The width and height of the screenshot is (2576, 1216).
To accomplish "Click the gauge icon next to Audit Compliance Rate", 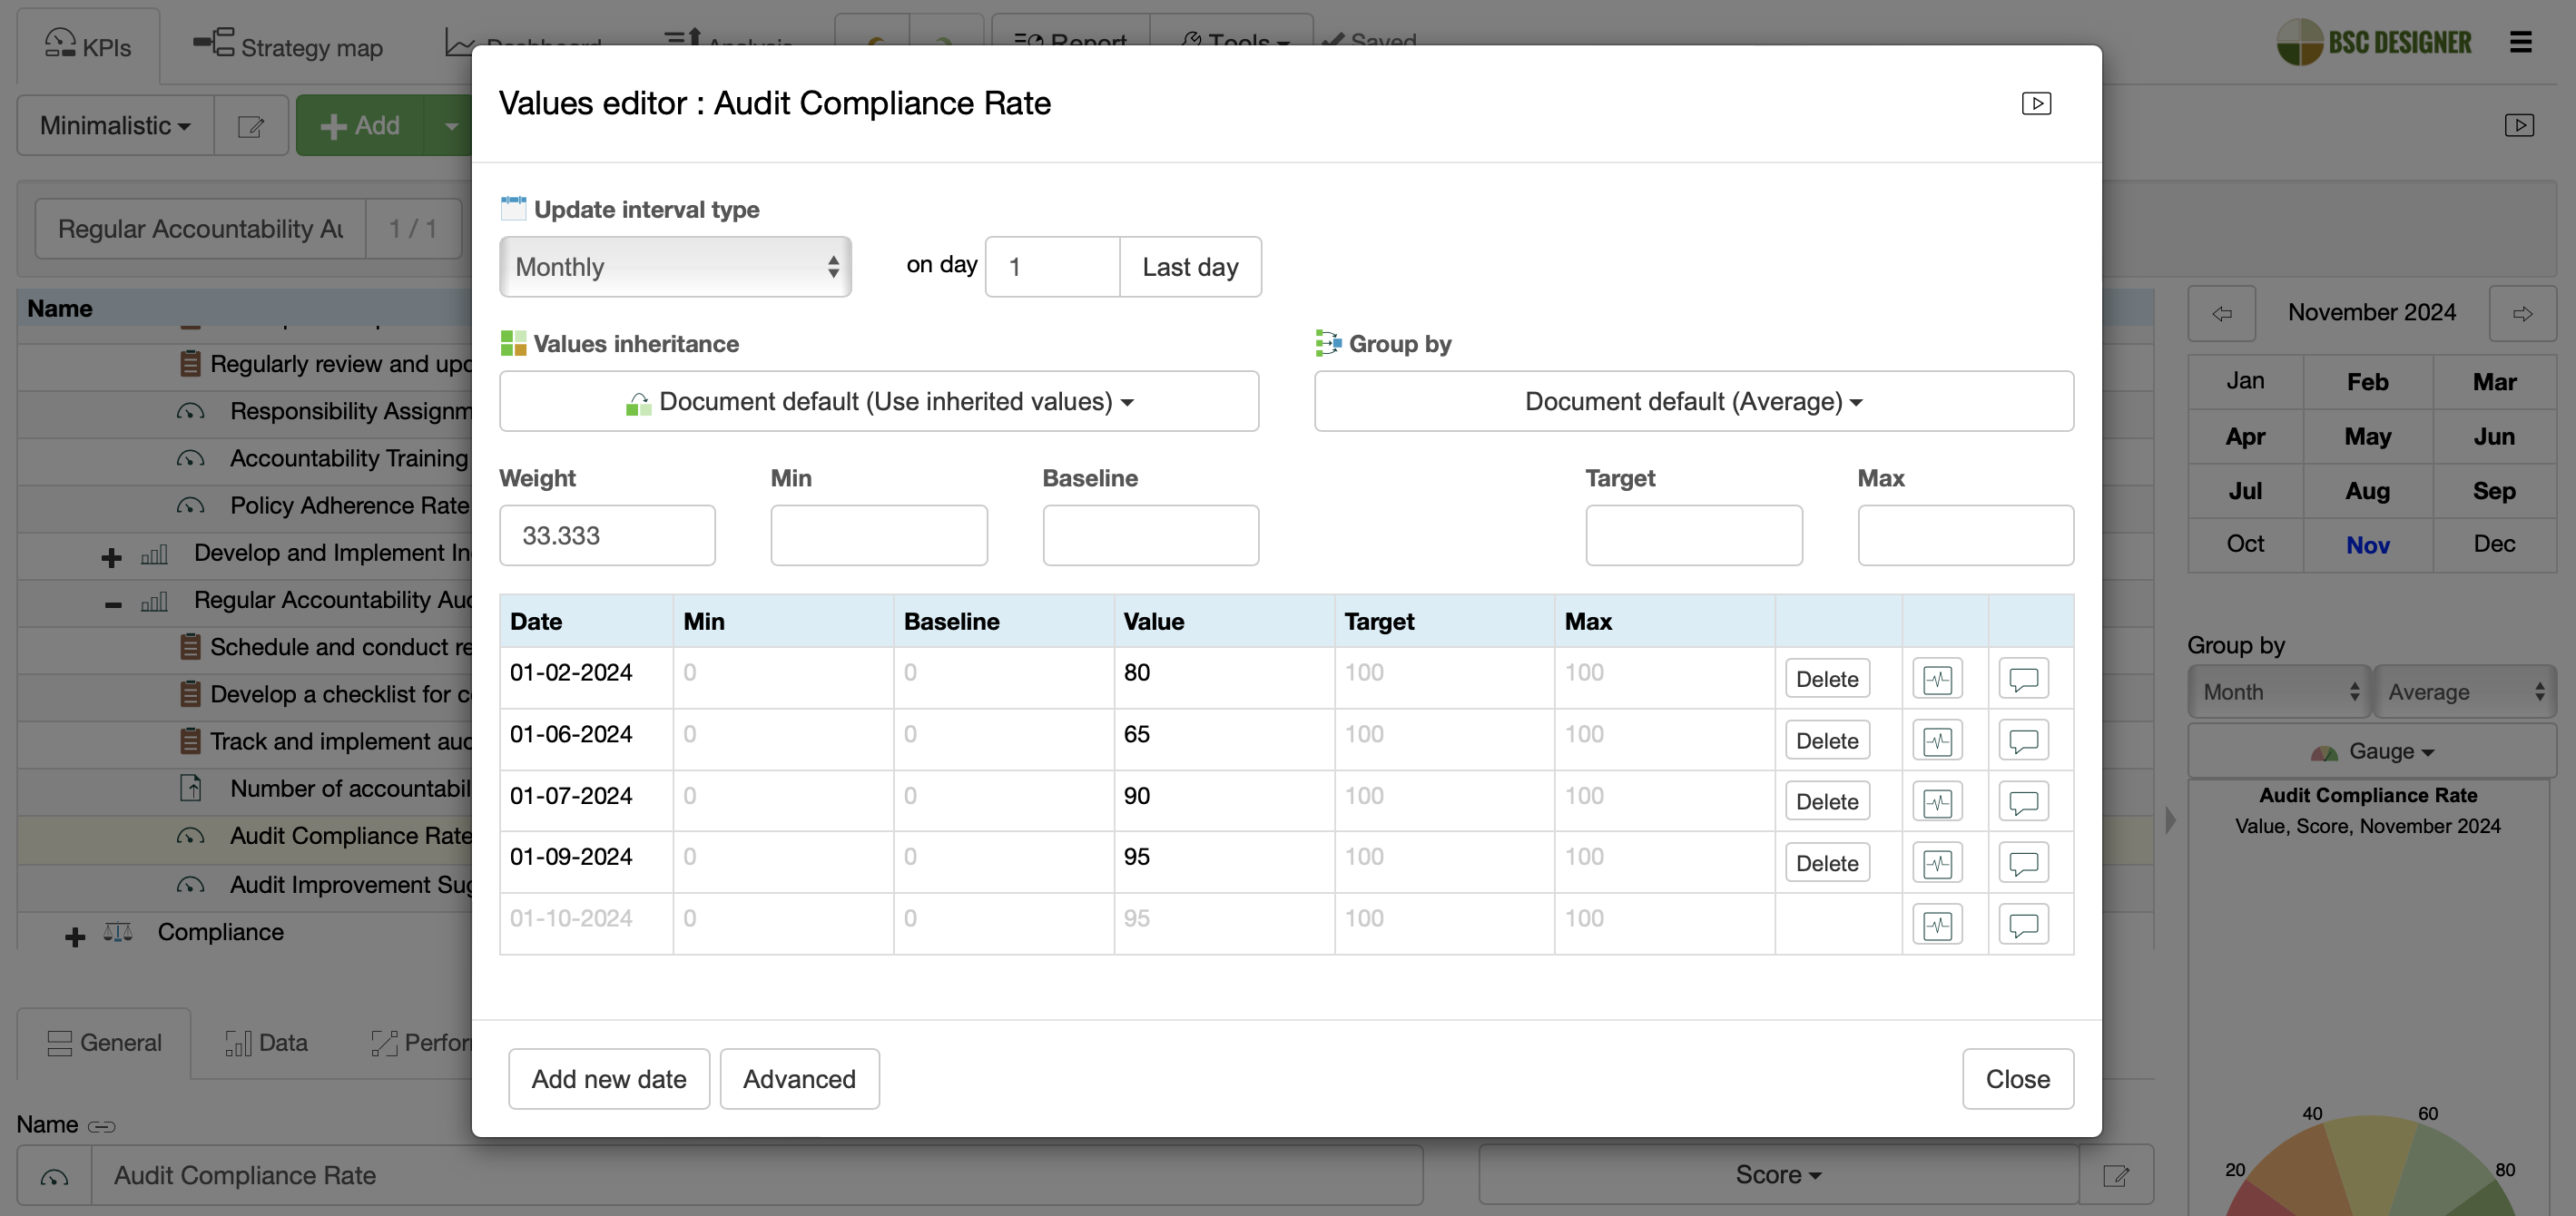I will coord(190,836).
